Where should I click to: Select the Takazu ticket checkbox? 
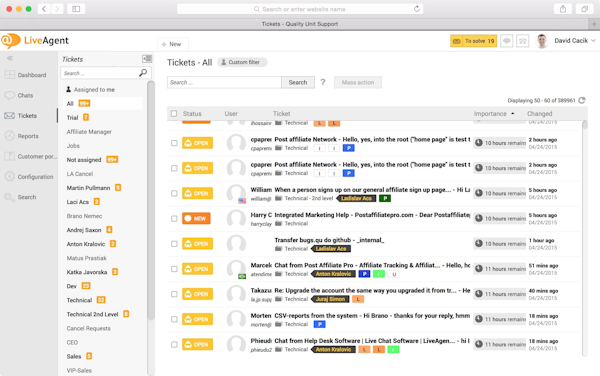(174, 294)
